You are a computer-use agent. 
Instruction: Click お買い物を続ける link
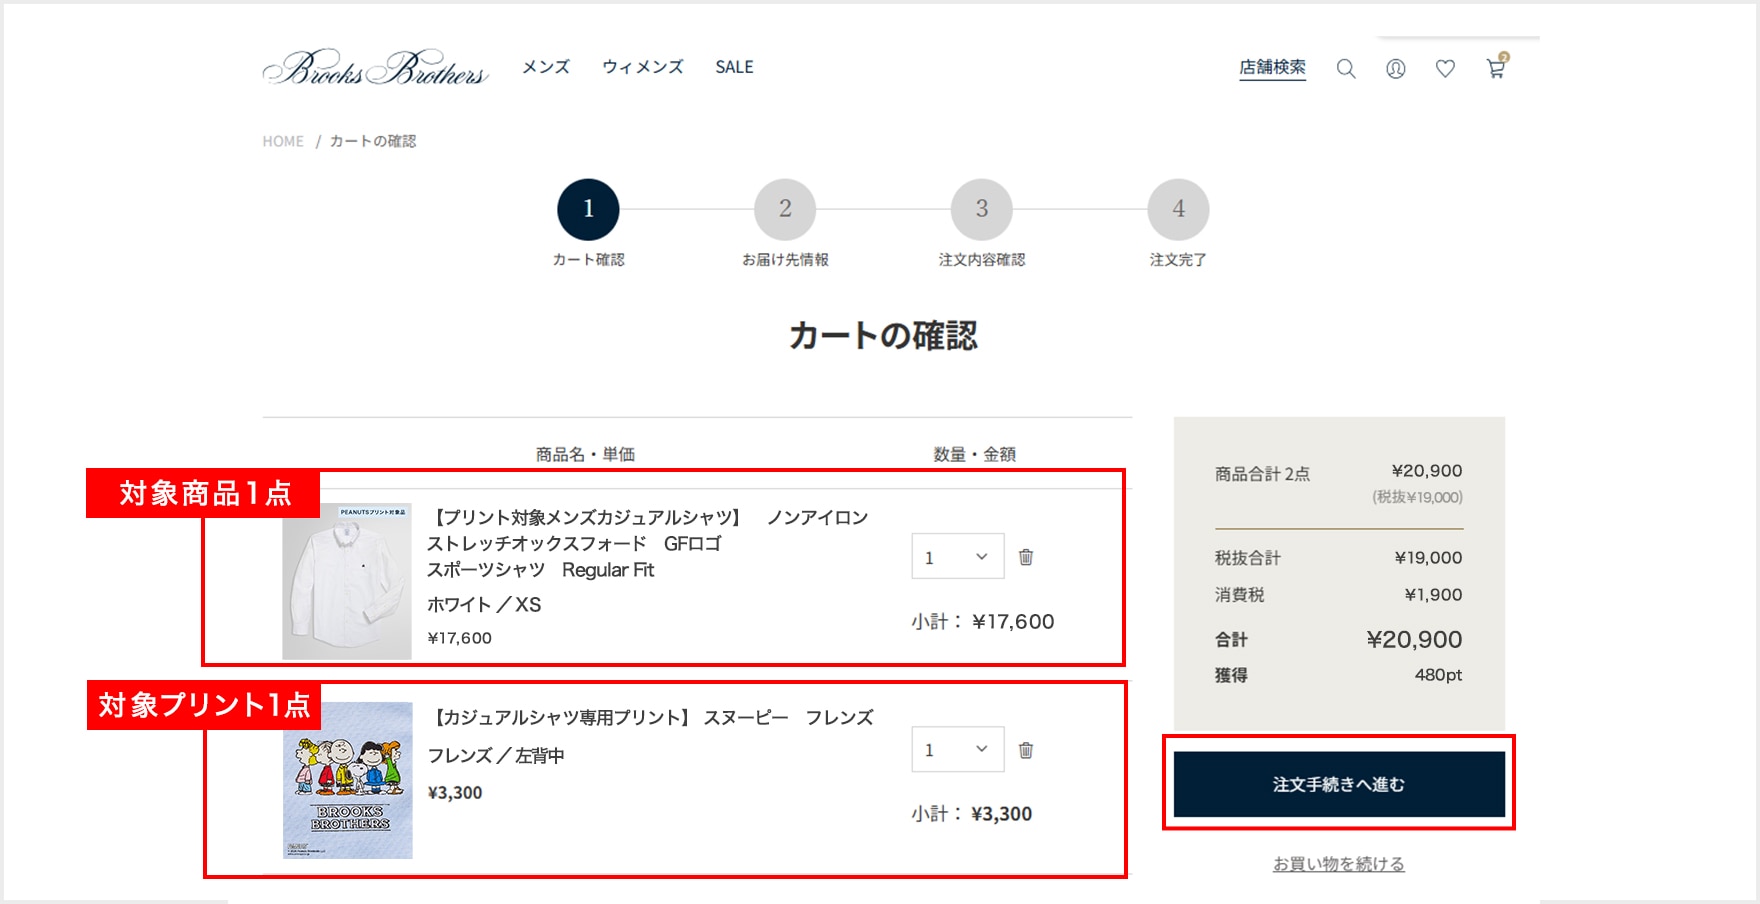click(x=1339, y=864)
